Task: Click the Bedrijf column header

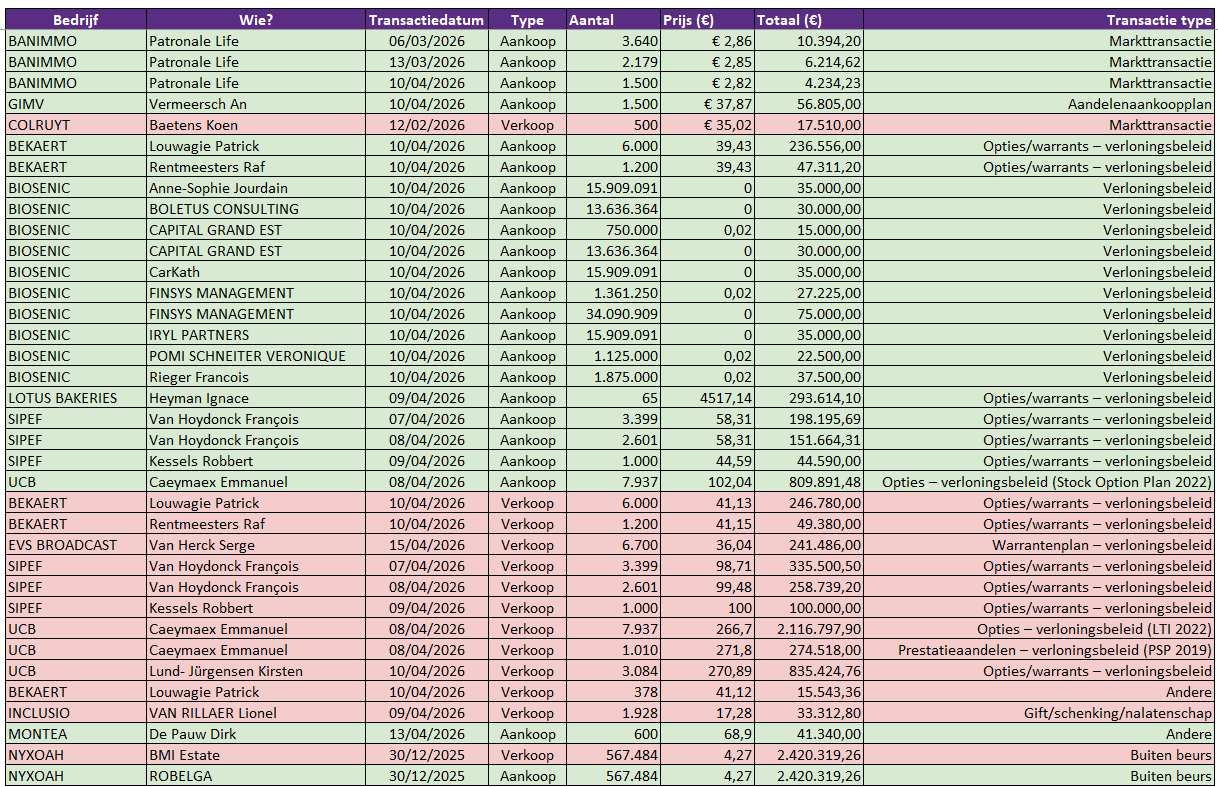Action: tap(75, 20)
